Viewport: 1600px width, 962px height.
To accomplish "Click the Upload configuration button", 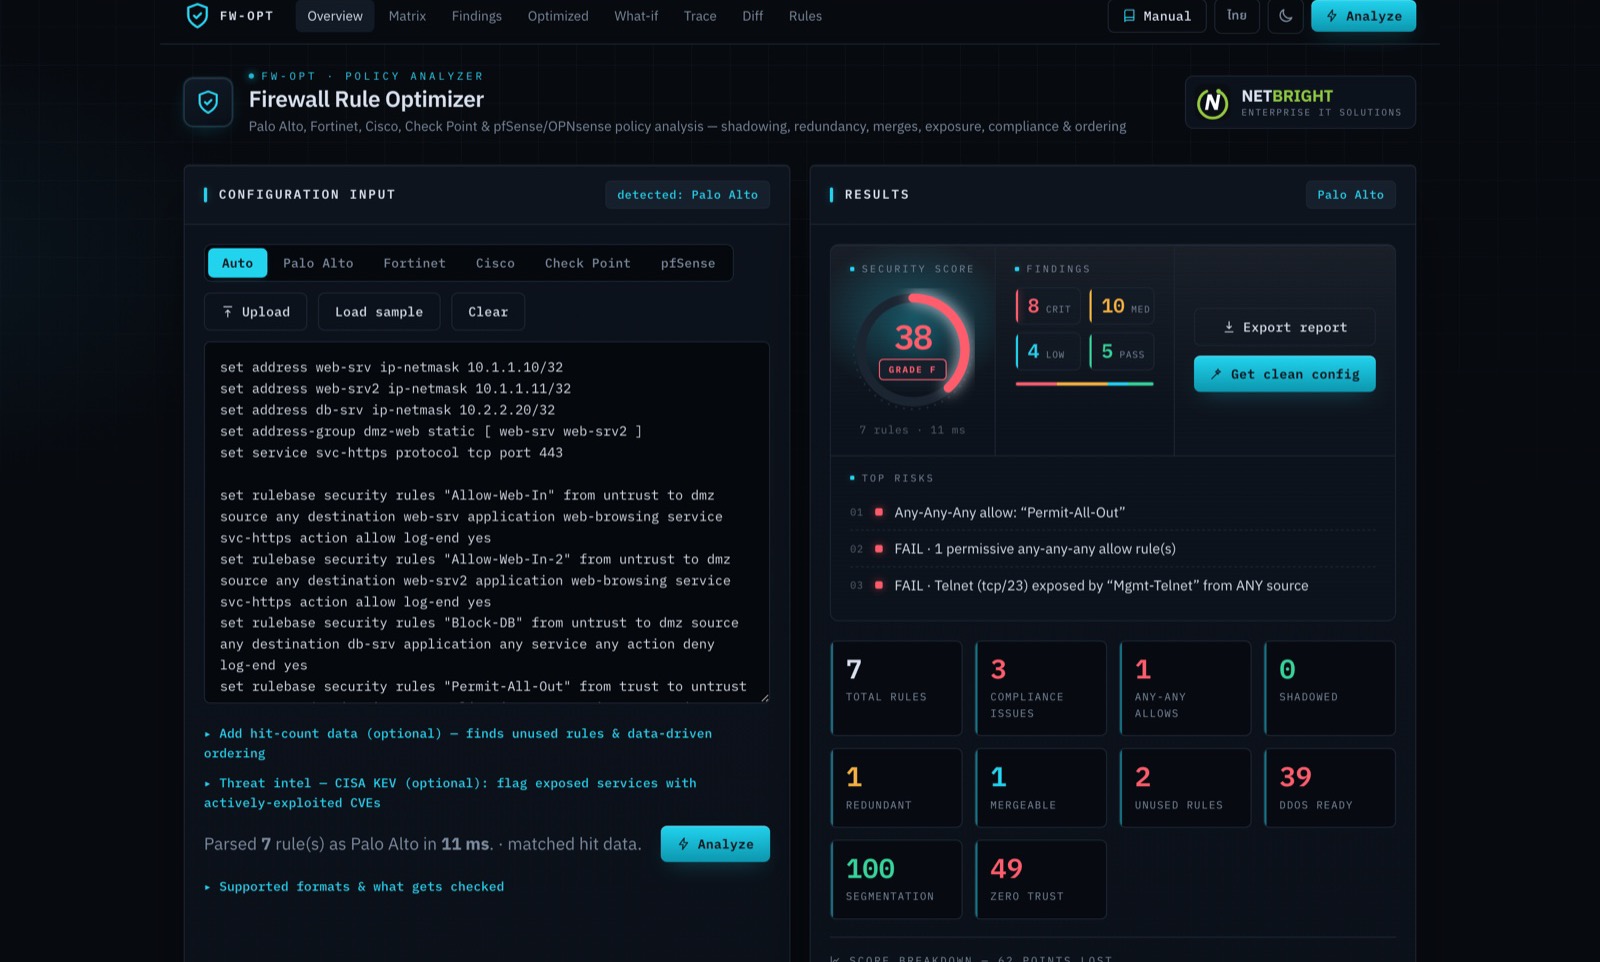I will point(256,312).
